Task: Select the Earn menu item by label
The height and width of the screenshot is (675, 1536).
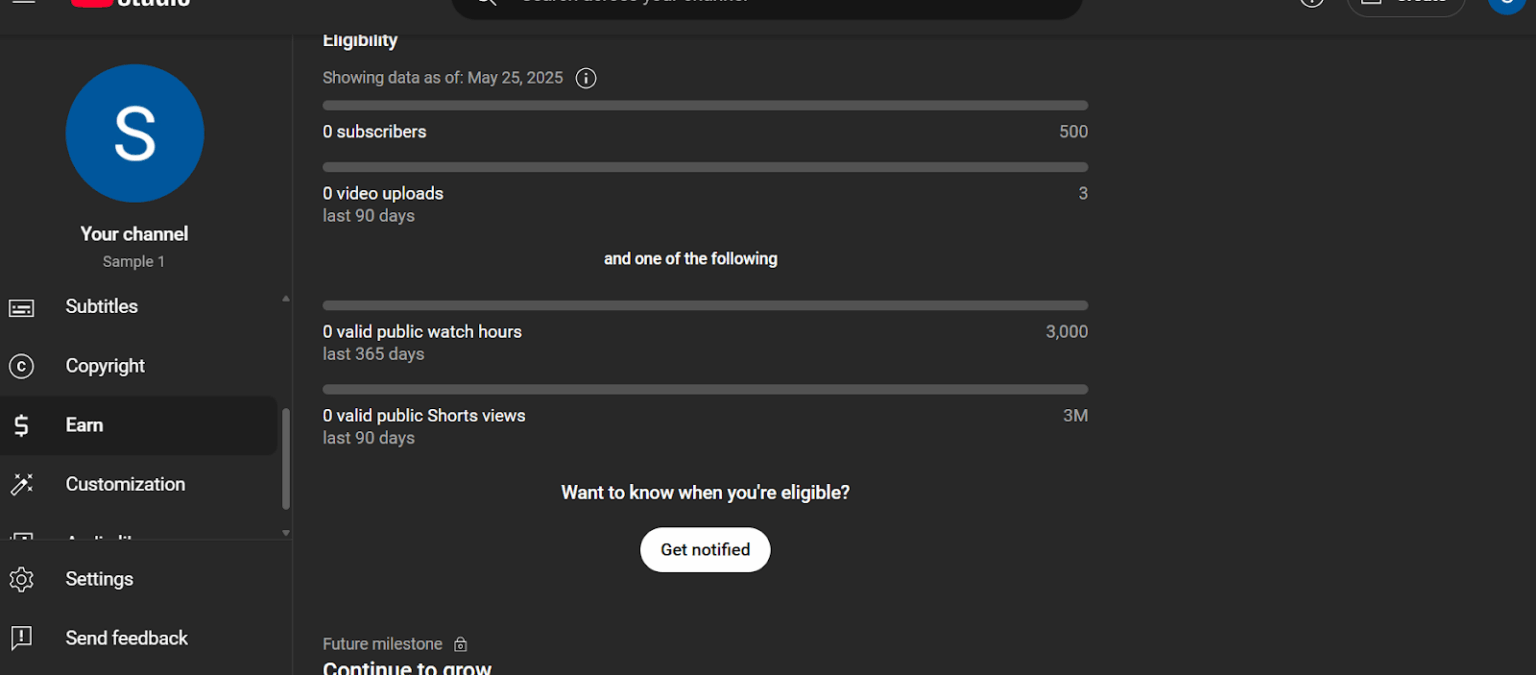Action: click(84, 425)
